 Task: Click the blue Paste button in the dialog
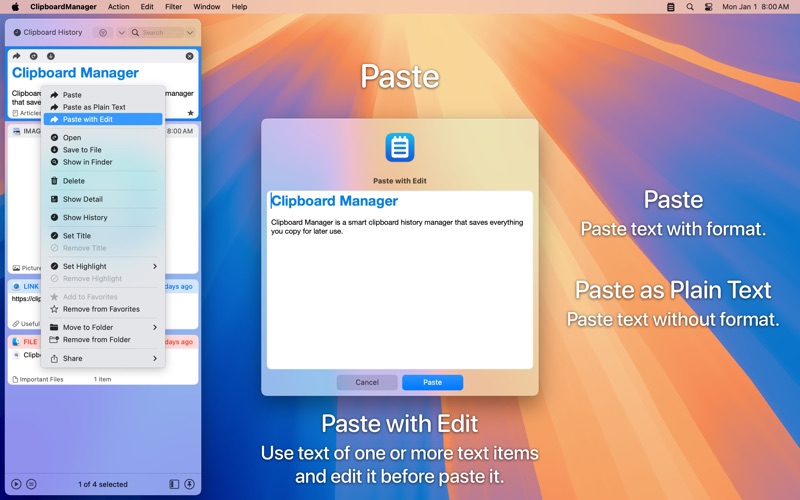click(x=432, y=382)
